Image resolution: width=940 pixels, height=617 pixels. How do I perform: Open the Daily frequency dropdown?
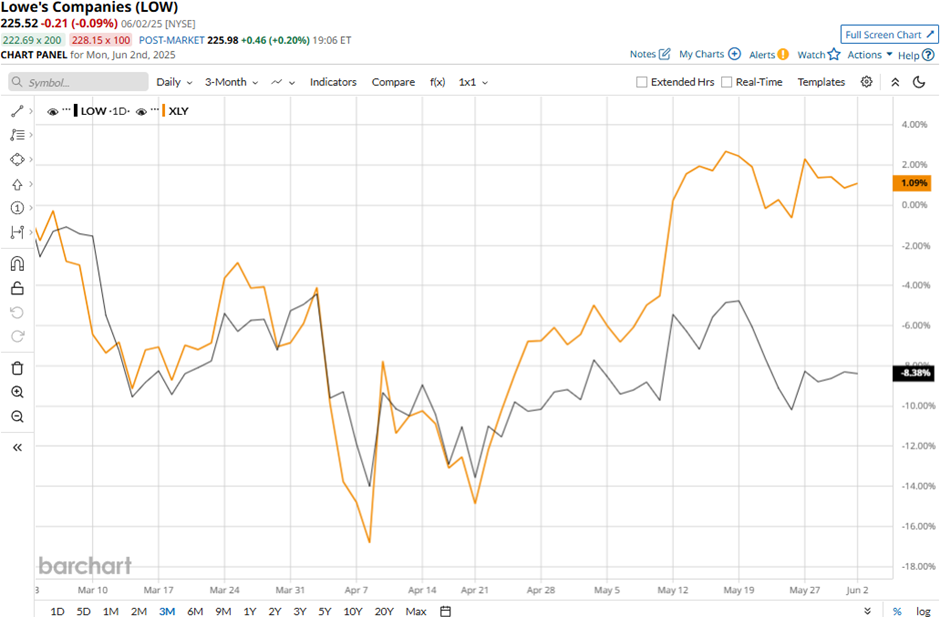[174, 82]
